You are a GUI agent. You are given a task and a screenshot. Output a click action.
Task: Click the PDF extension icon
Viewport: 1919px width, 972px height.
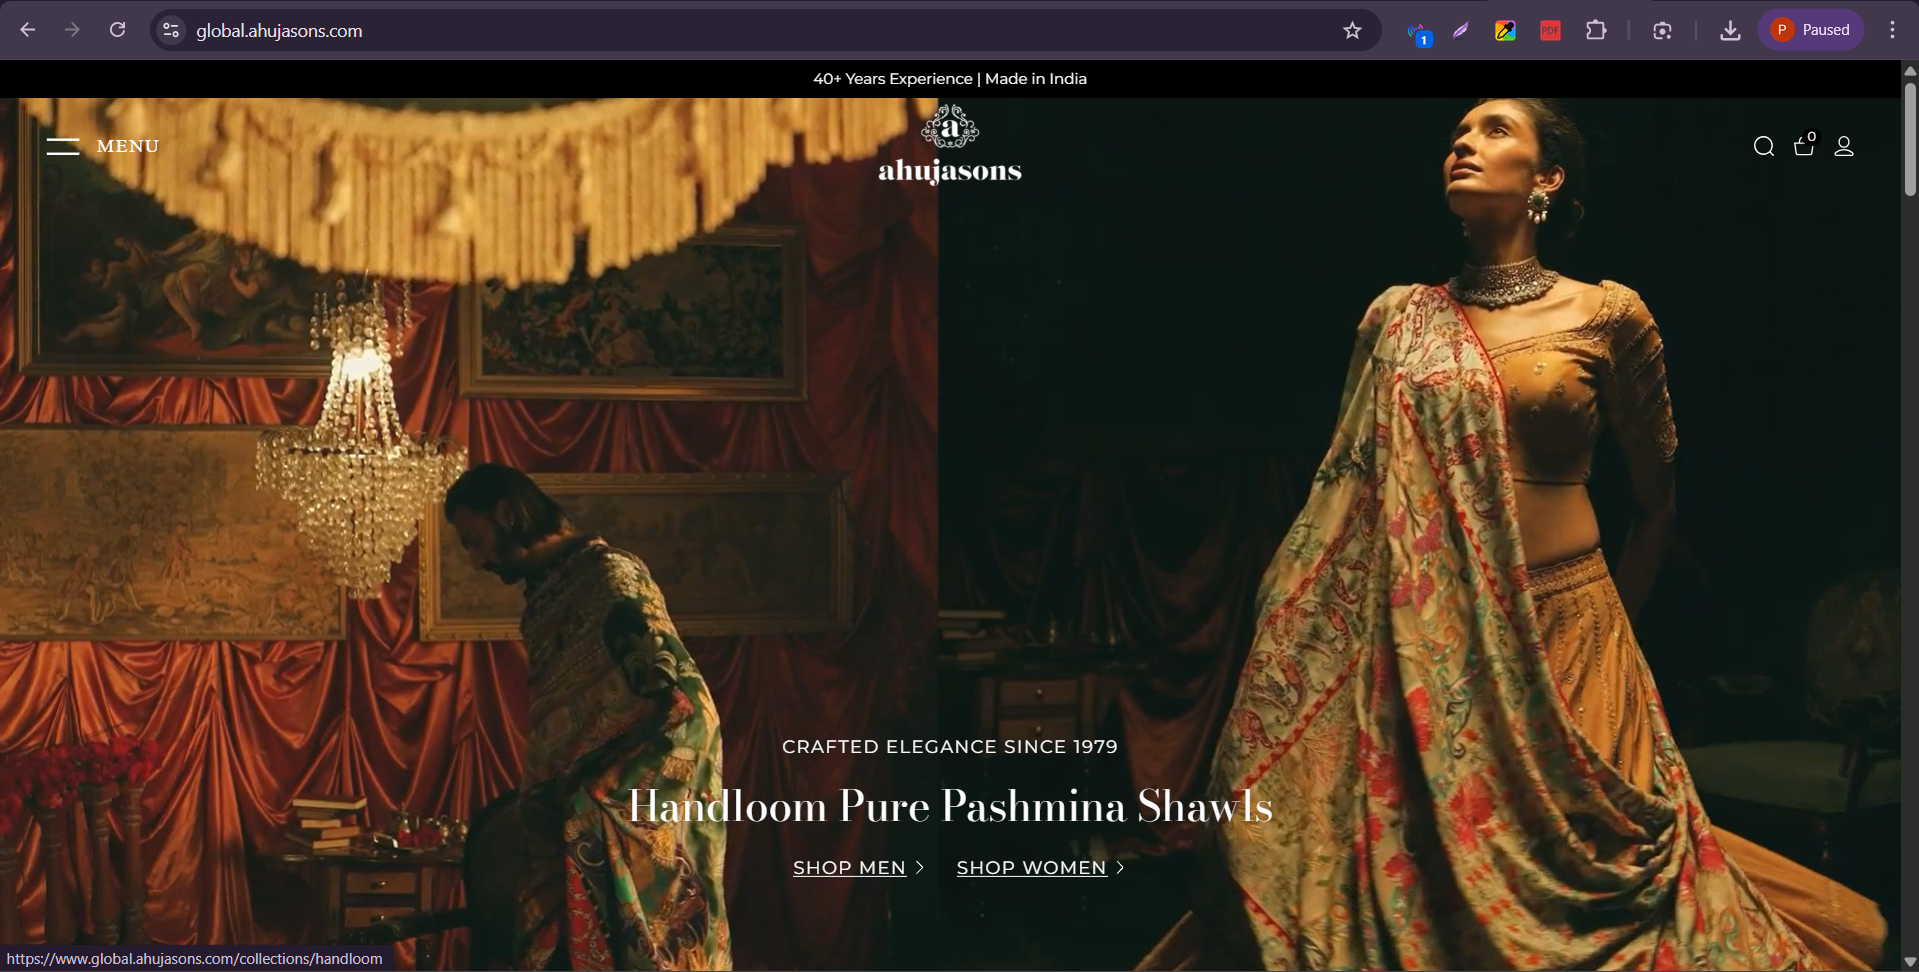coord(1550,30)
